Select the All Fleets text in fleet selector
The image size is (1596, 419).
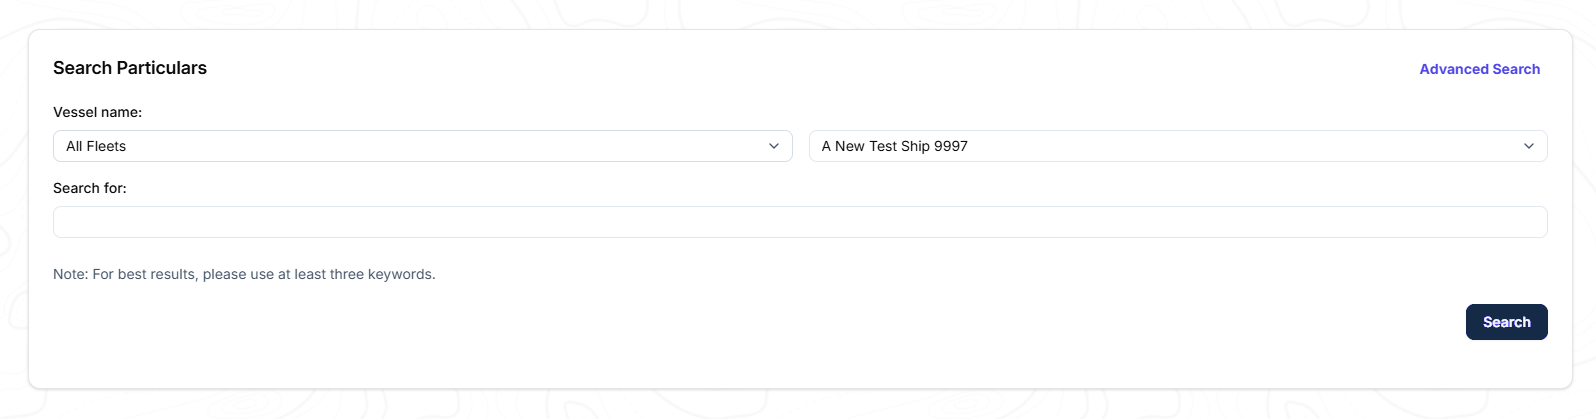pyautogui.click(x=96, y=146)
